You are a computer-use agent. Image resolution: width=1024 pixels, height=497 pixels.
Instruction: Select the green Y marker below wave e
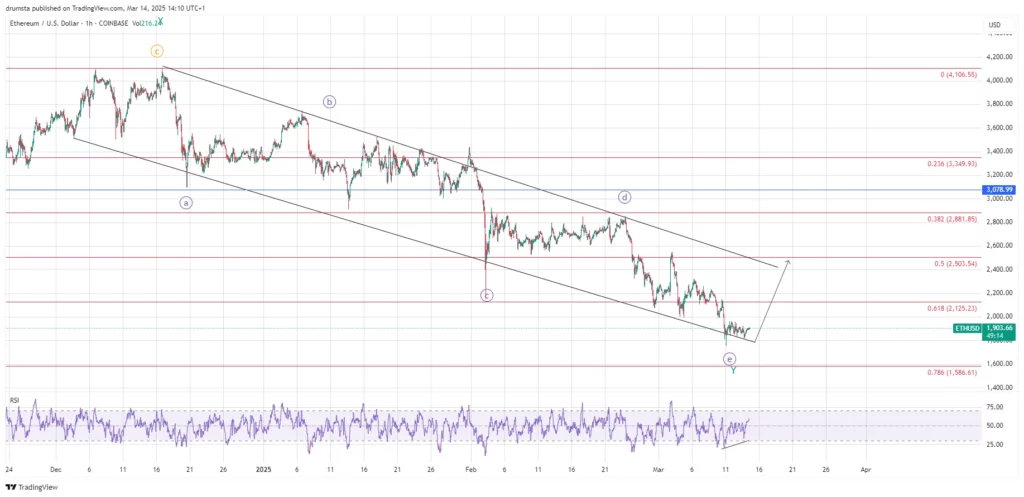click(x=733, y=371)
